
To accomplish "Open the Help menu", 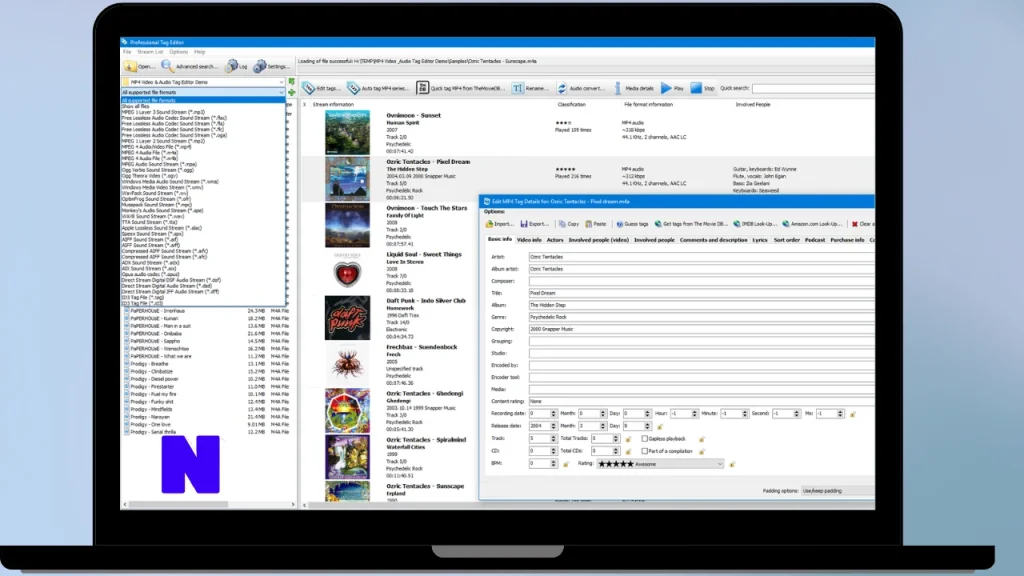I will coord(200,52).
